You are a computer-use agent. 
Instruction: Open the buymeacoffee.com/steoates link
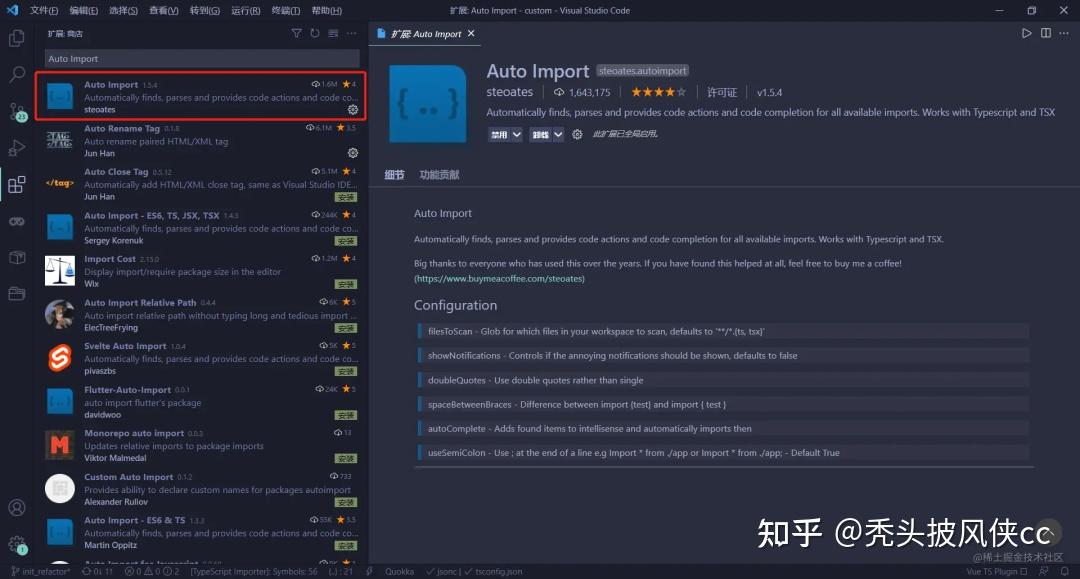point(499,279)
